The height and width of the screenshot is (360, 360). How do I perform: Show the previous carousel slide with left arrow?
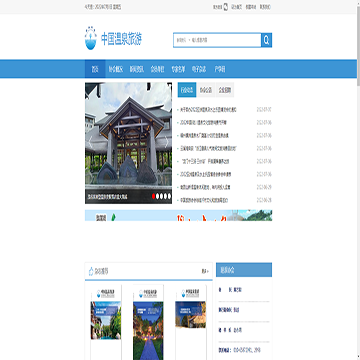(x=90, y=142)
